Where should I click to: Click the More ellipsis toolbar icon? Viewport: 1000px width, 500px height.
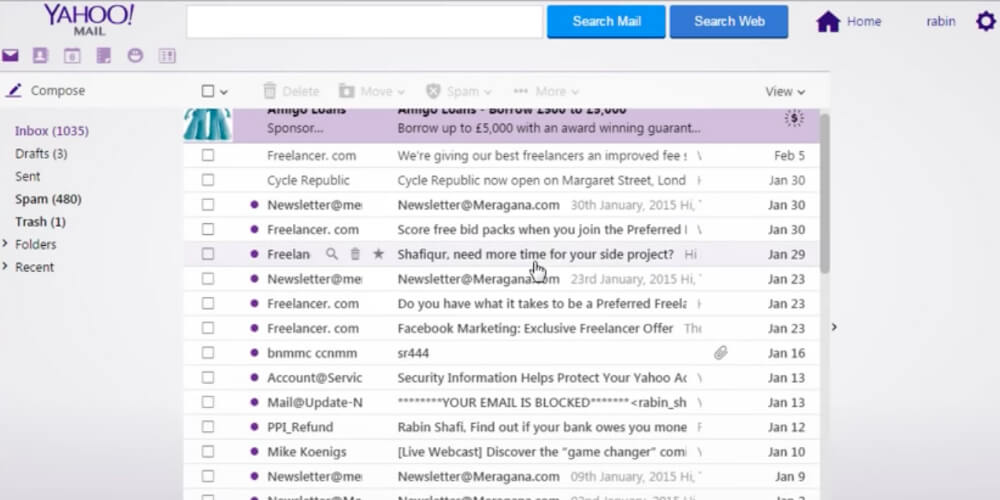(520, 91)
